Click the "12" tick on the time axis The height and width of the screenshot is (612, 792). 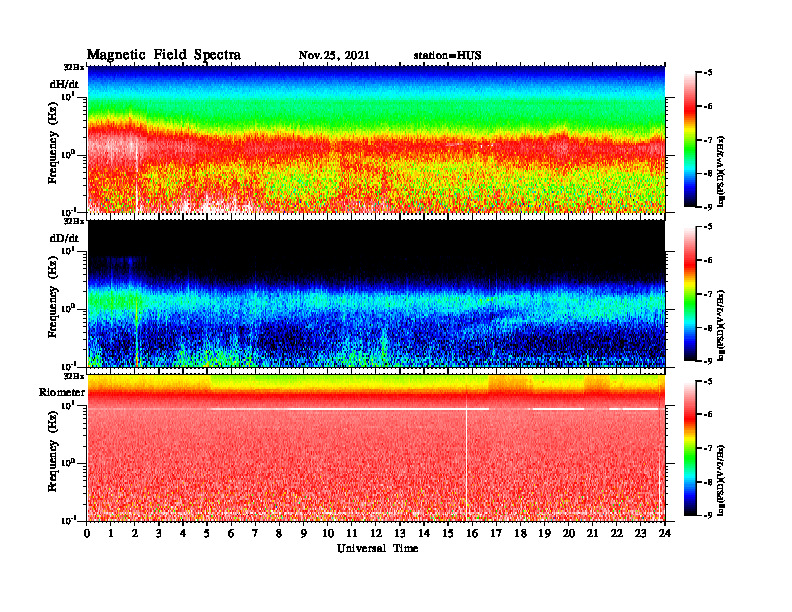(x=376, y=534)
